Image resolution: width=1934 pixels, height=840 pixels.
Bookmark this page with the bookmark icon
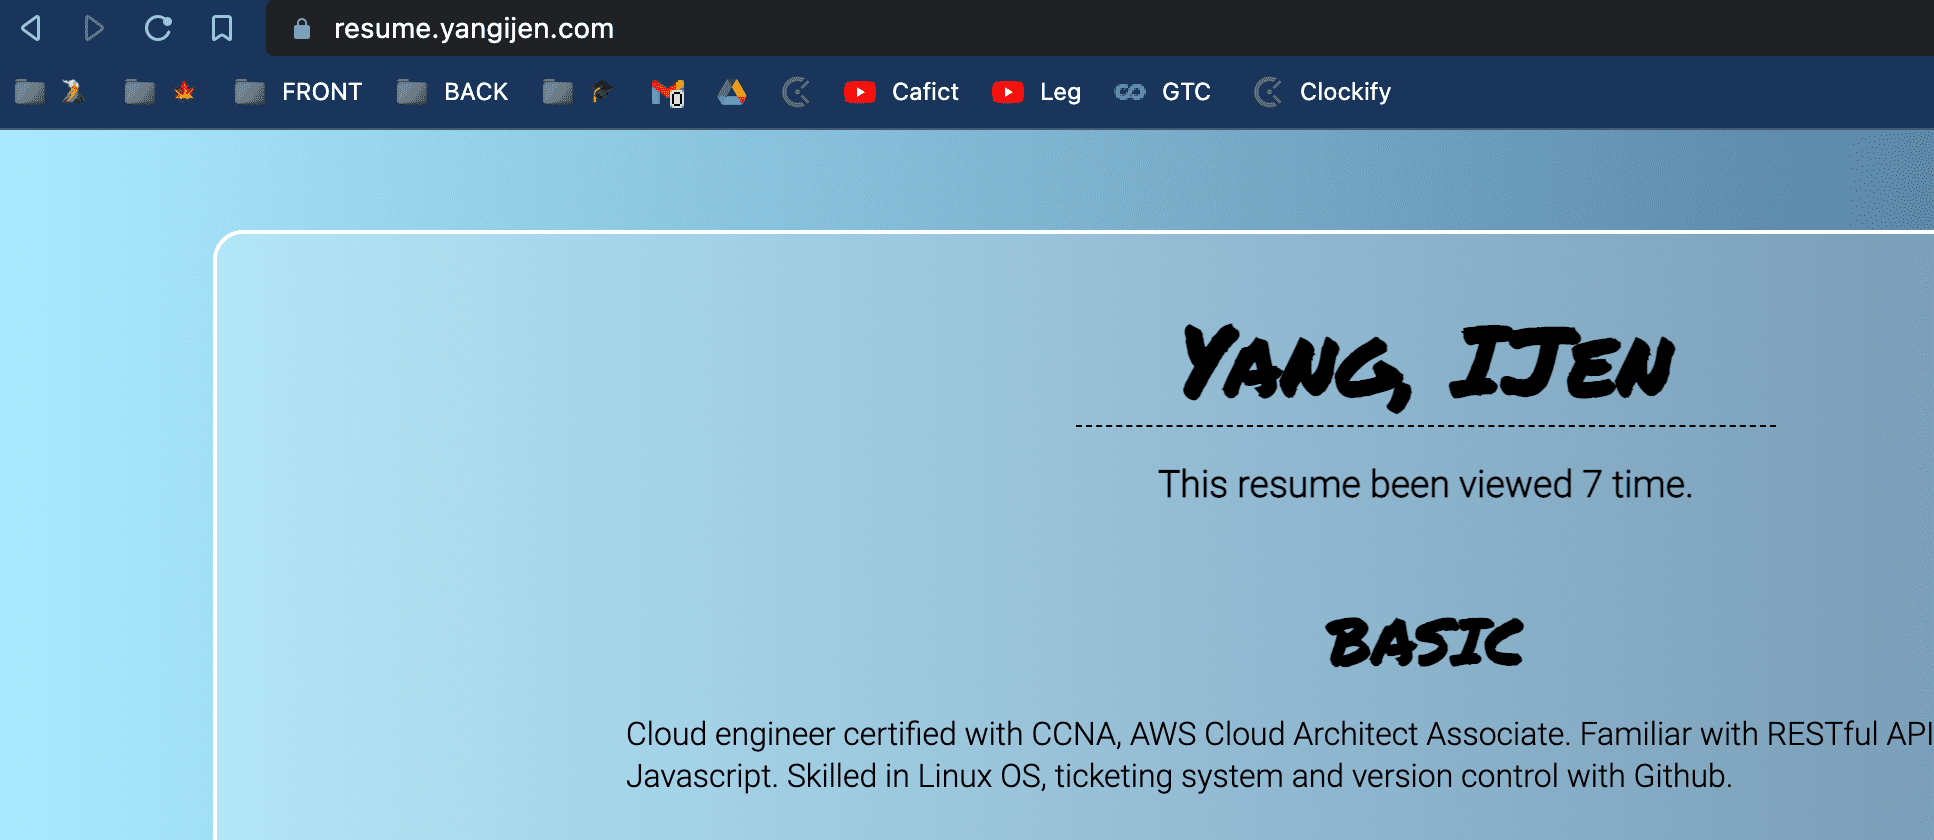point(222,28)
